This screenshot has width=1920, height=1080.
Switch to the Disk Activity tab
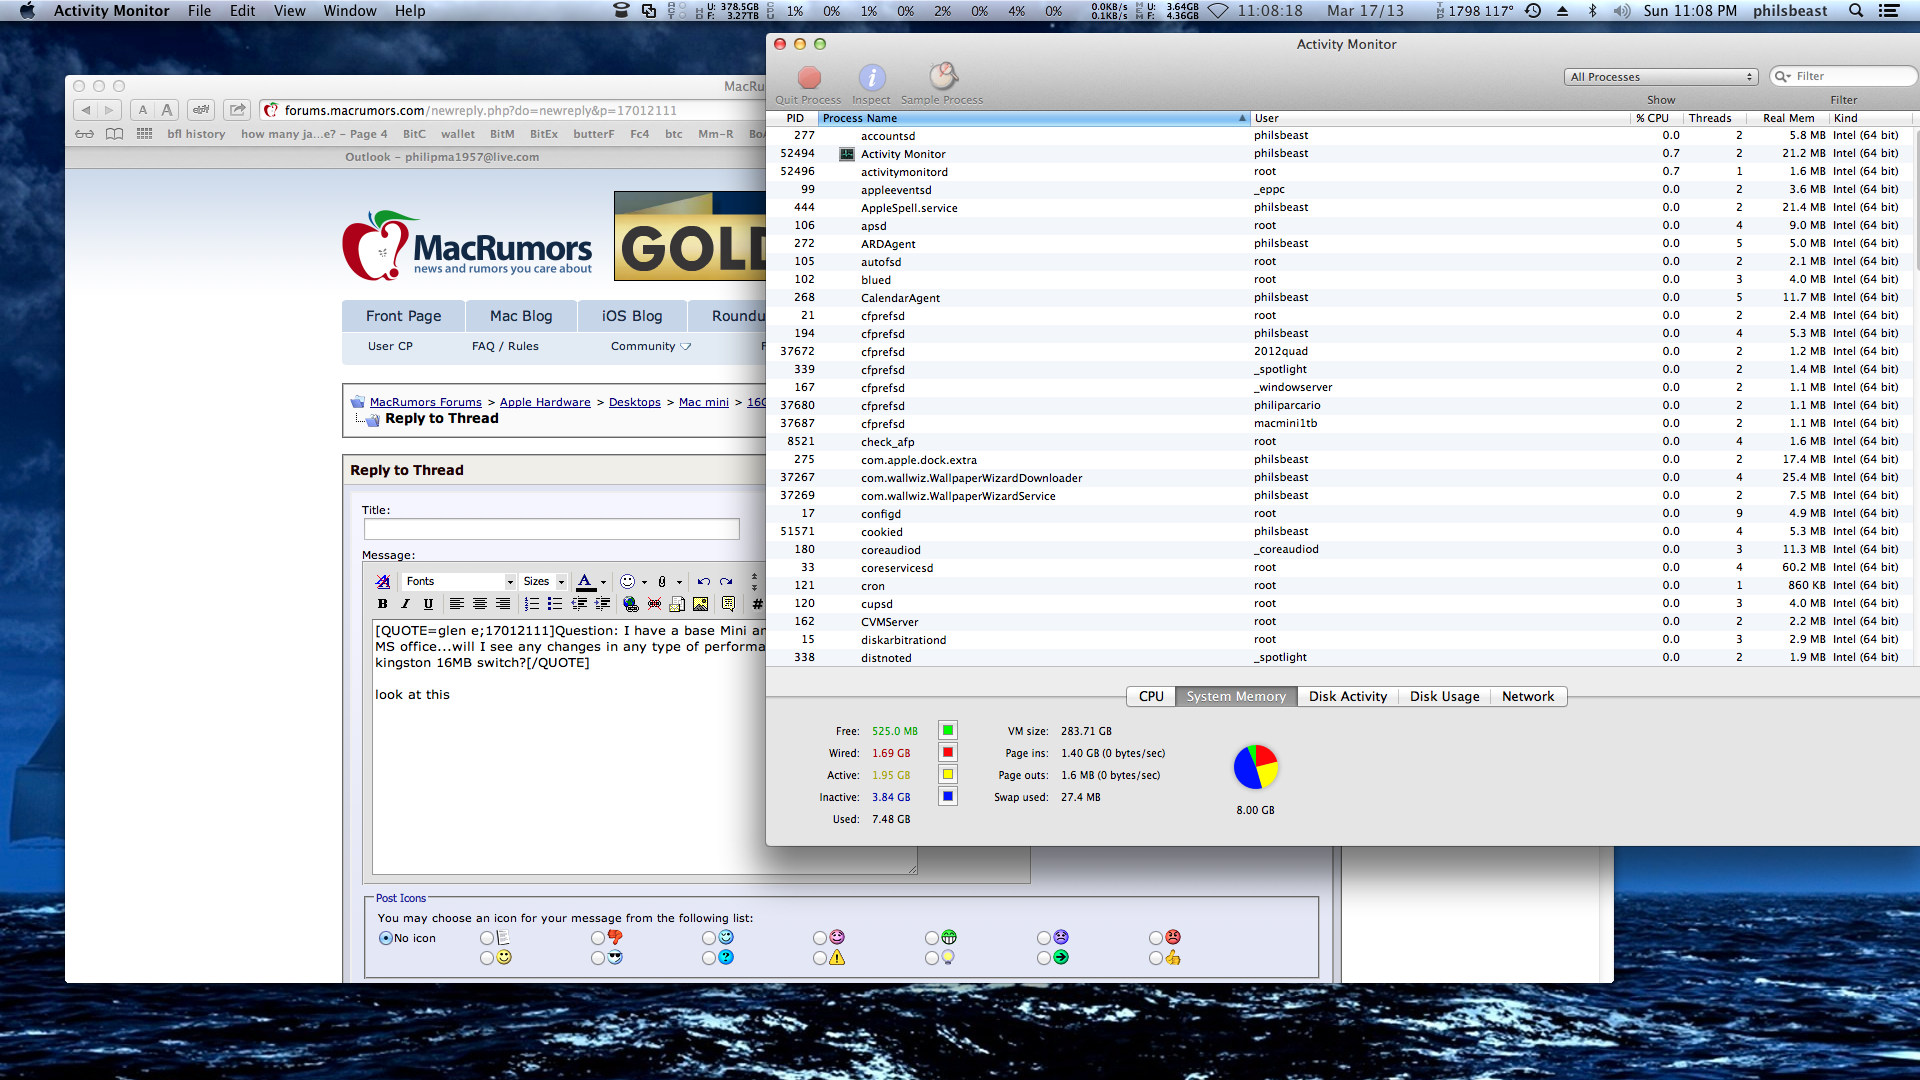(x=1347, y=696)
